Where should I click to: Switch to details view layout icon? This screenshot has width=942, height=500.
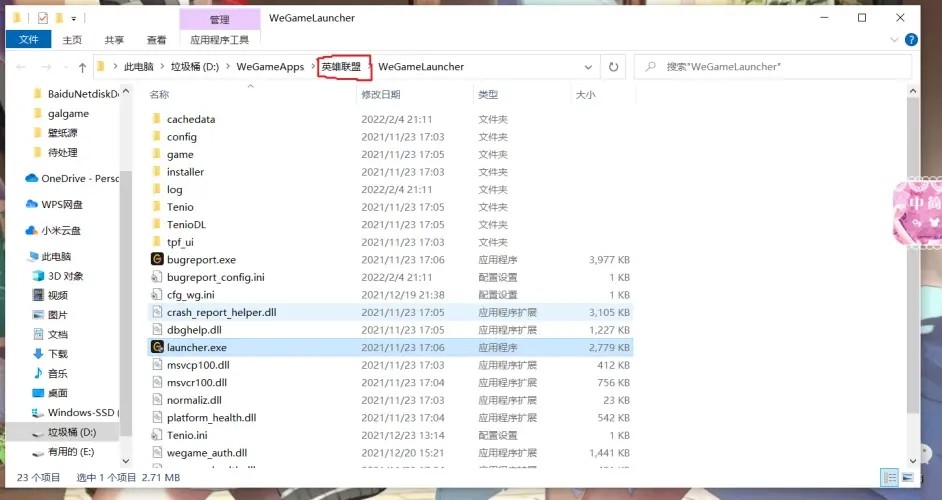click(889, 477)
